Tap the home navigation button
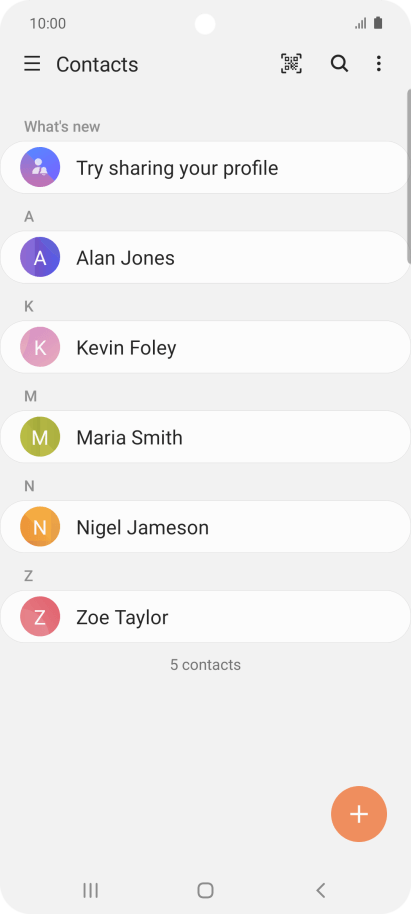Viewport: 411px width, 914px height. pyautogui.click(x=205, y=890)
